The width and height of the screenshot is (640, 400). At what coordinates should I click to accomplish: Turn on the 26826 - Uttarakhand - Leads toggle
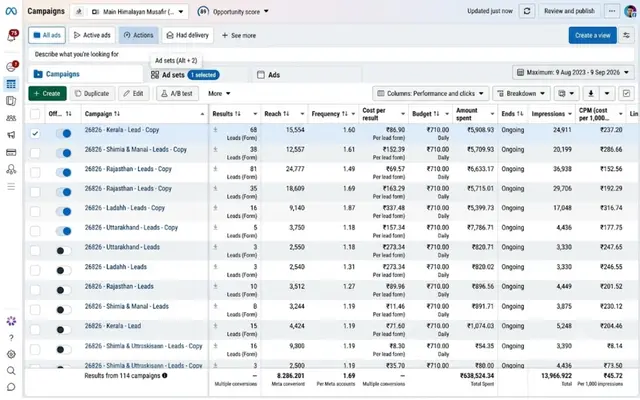pos(64,251)
